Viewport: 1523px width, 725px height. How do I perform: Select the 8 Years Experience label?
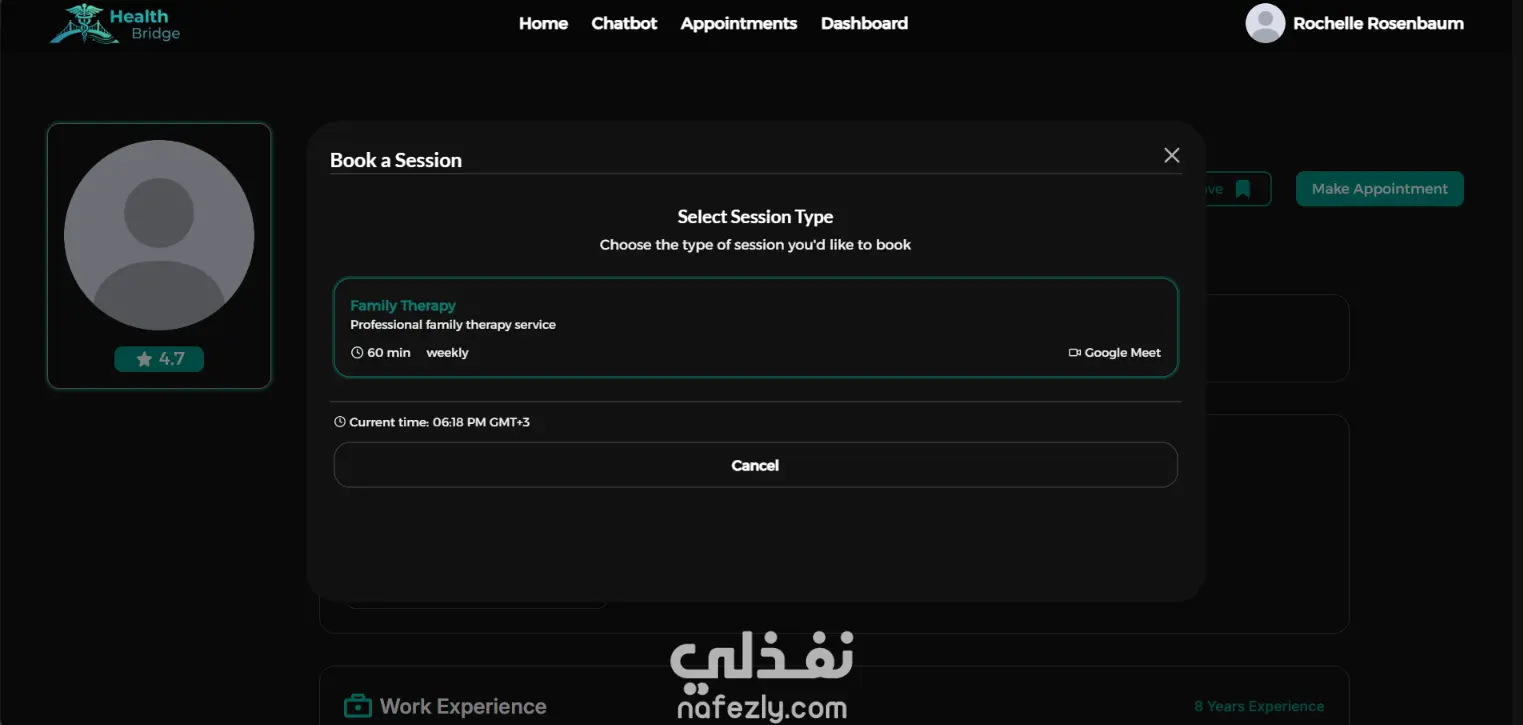coord(1259,706)
